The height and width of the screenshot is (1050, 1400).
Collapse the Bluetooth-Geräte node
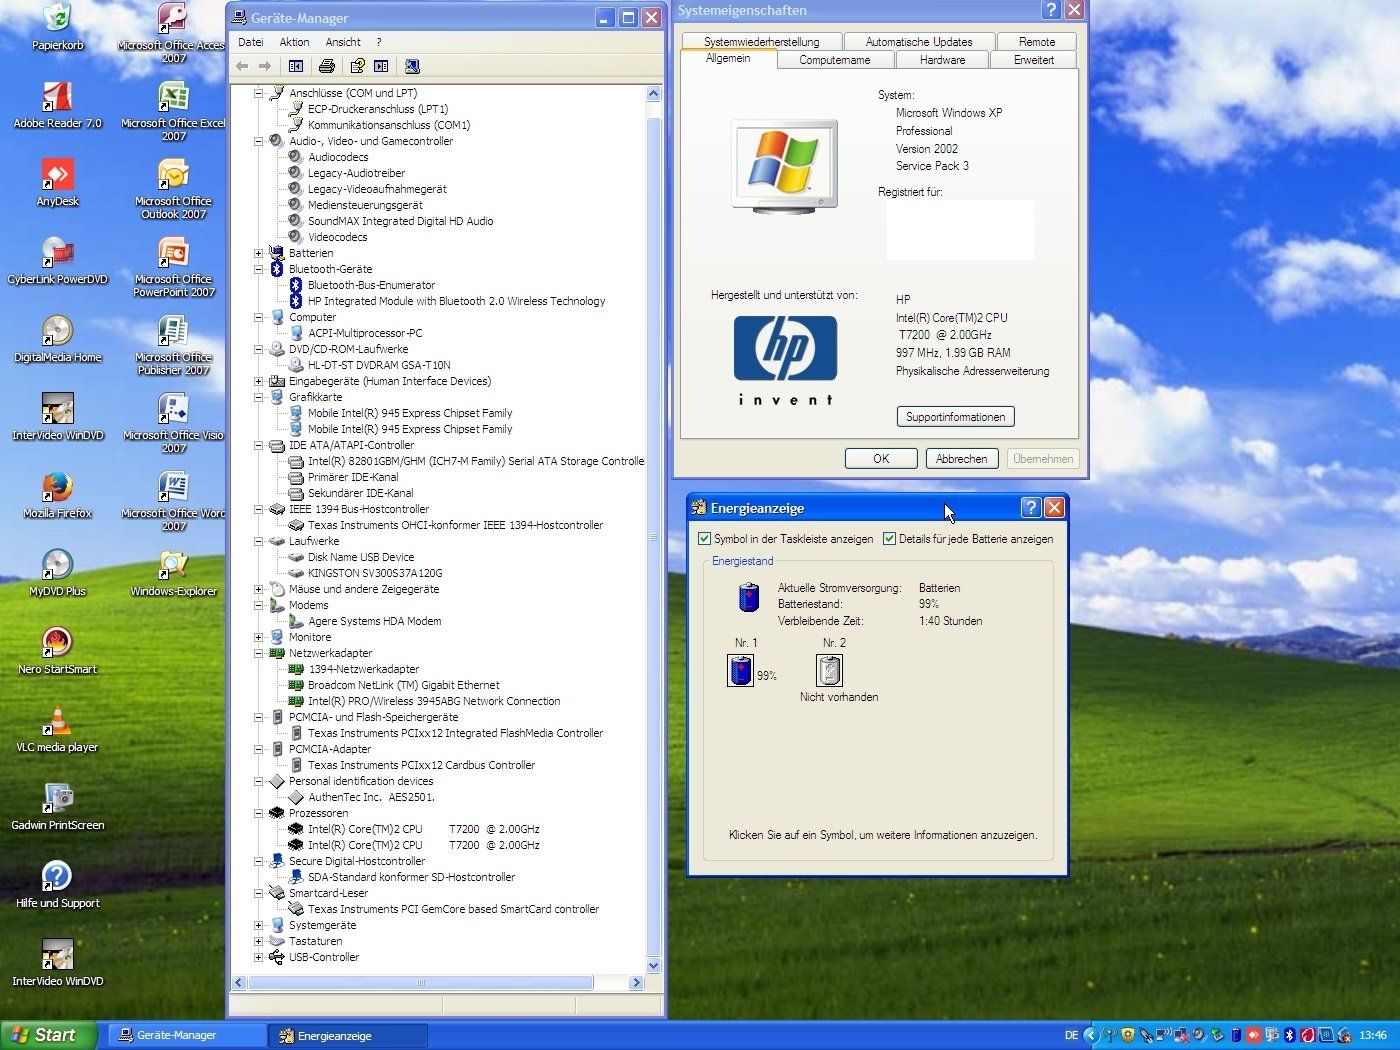[258, 269]
